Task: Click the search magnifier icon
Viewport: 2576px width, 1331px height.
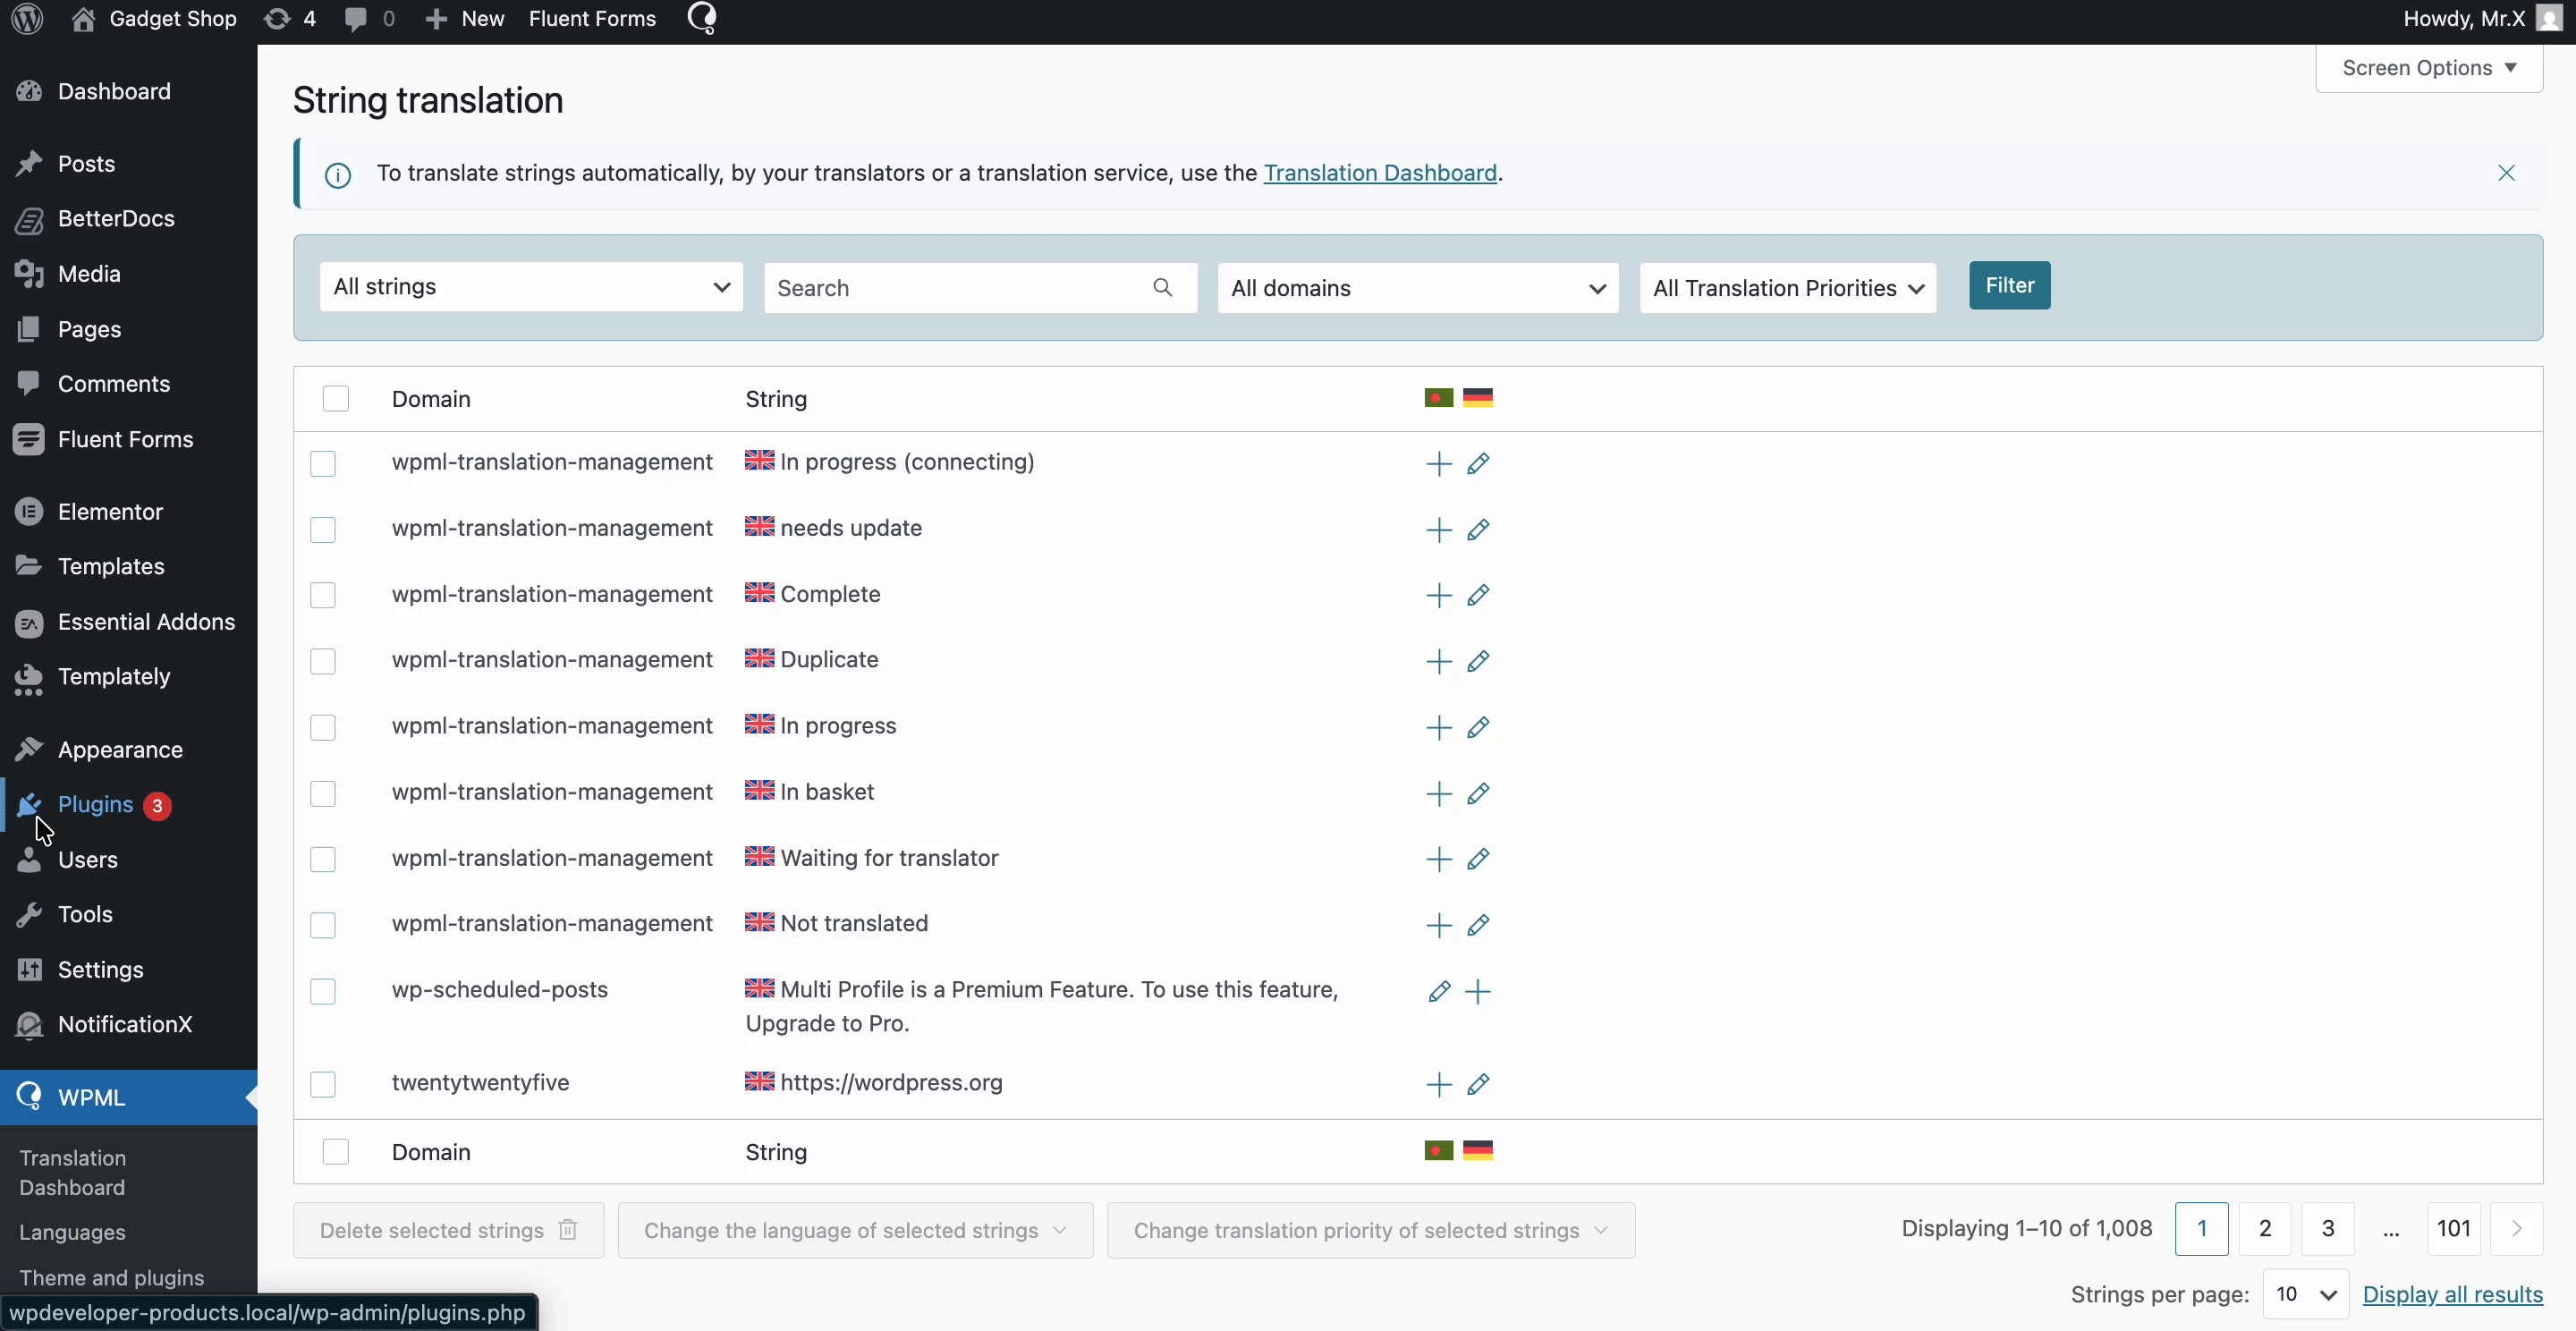Action: [x=1163, y=288]
